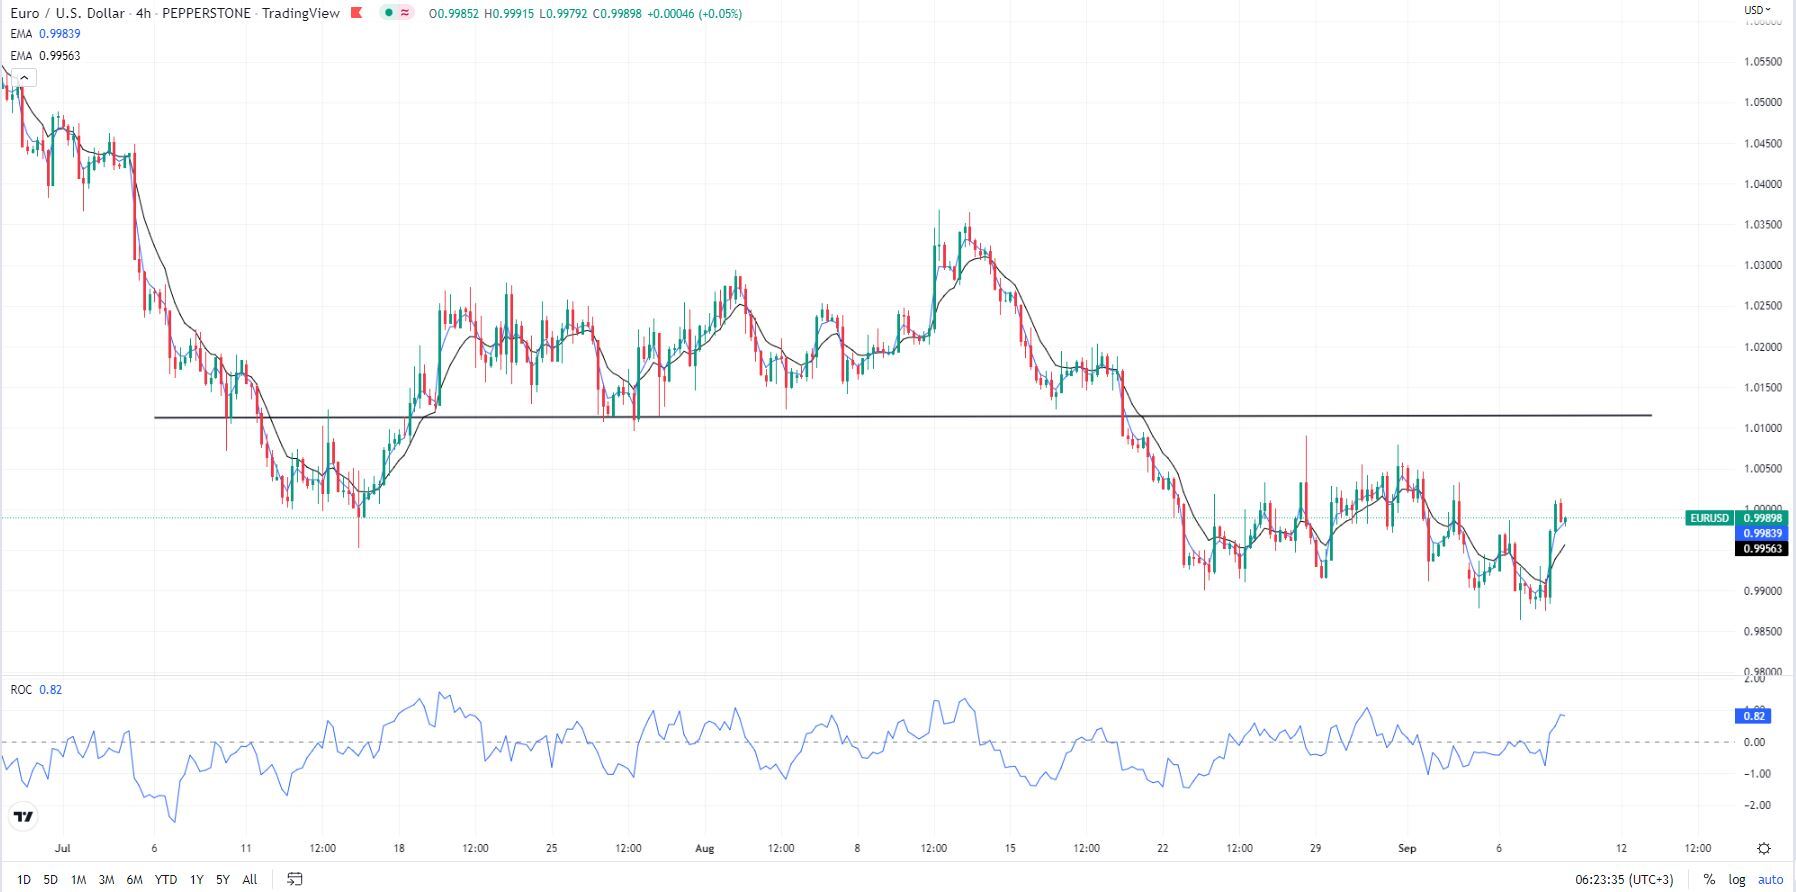Select the 1M date range
This screenshot has height=892, width=1796.
pyautogui.click(x=78, y=879)
